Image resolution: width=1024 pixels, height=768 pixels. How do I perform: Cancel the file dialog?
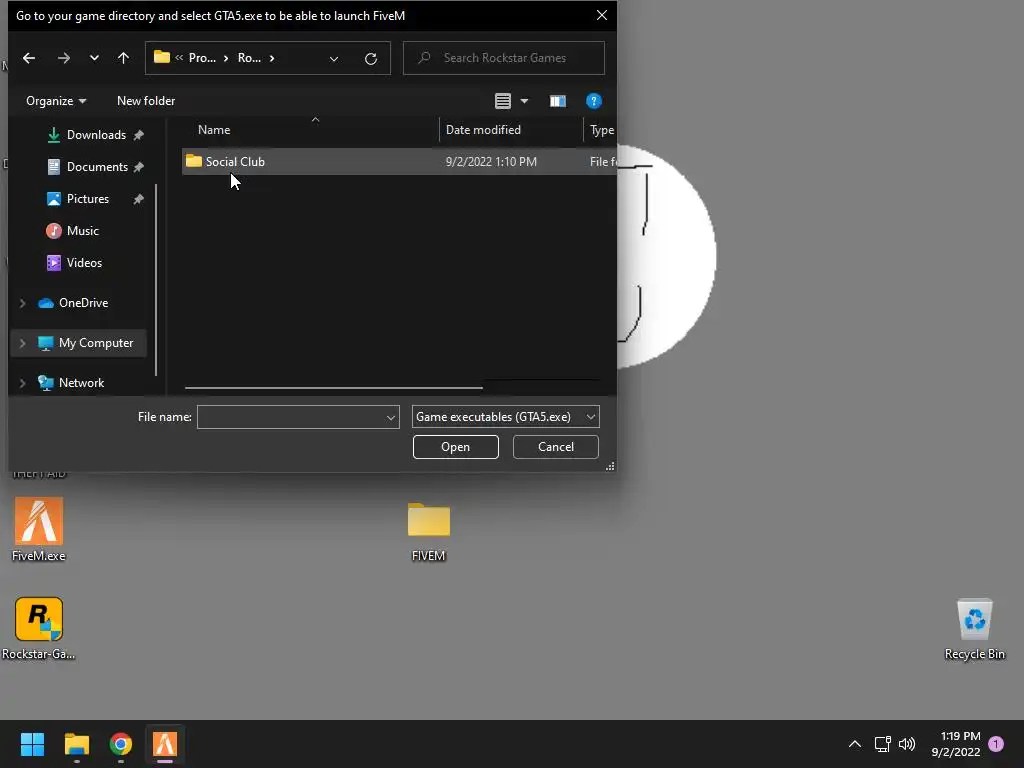pos(556,447)
